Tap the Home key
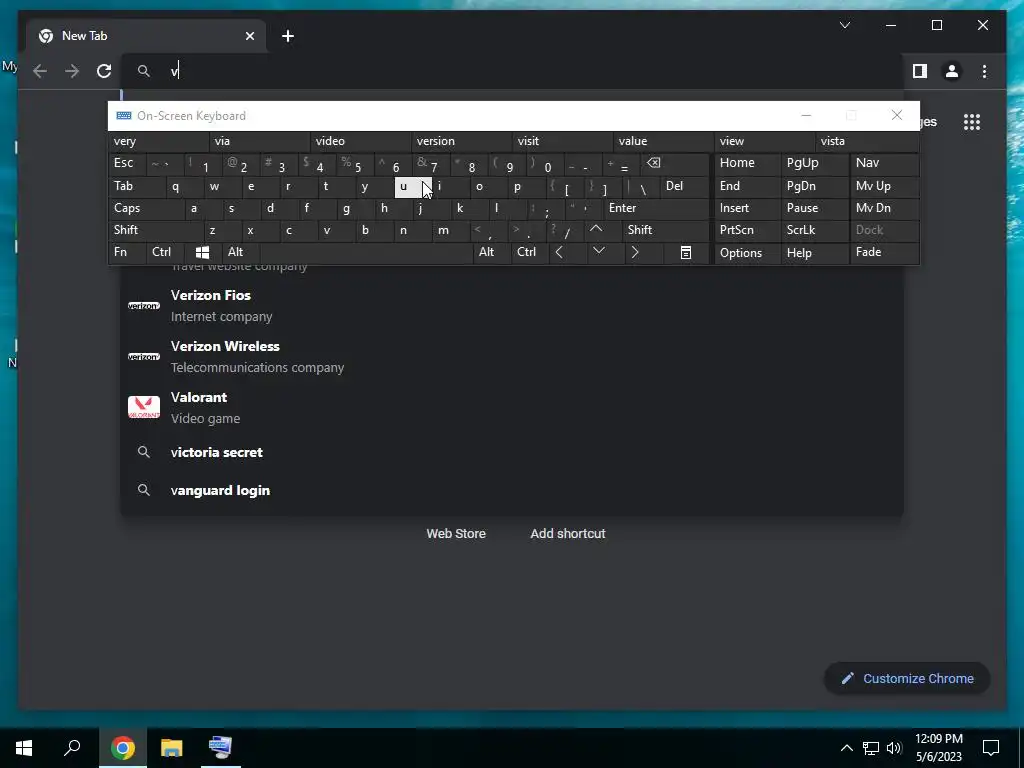 click(x=748, y=163)
